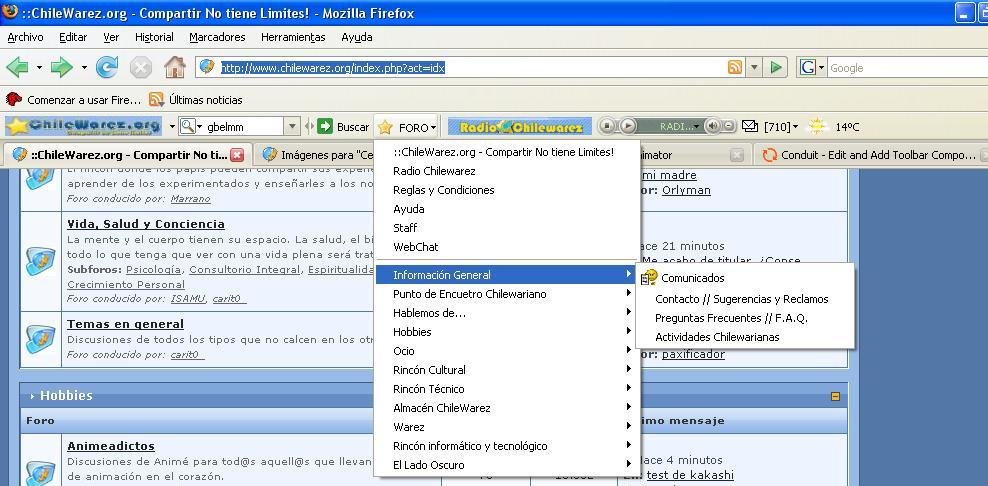Screen dimensions: 988x486
Task: Open moderator ISAMU profile link
Action: click(188, 299)
